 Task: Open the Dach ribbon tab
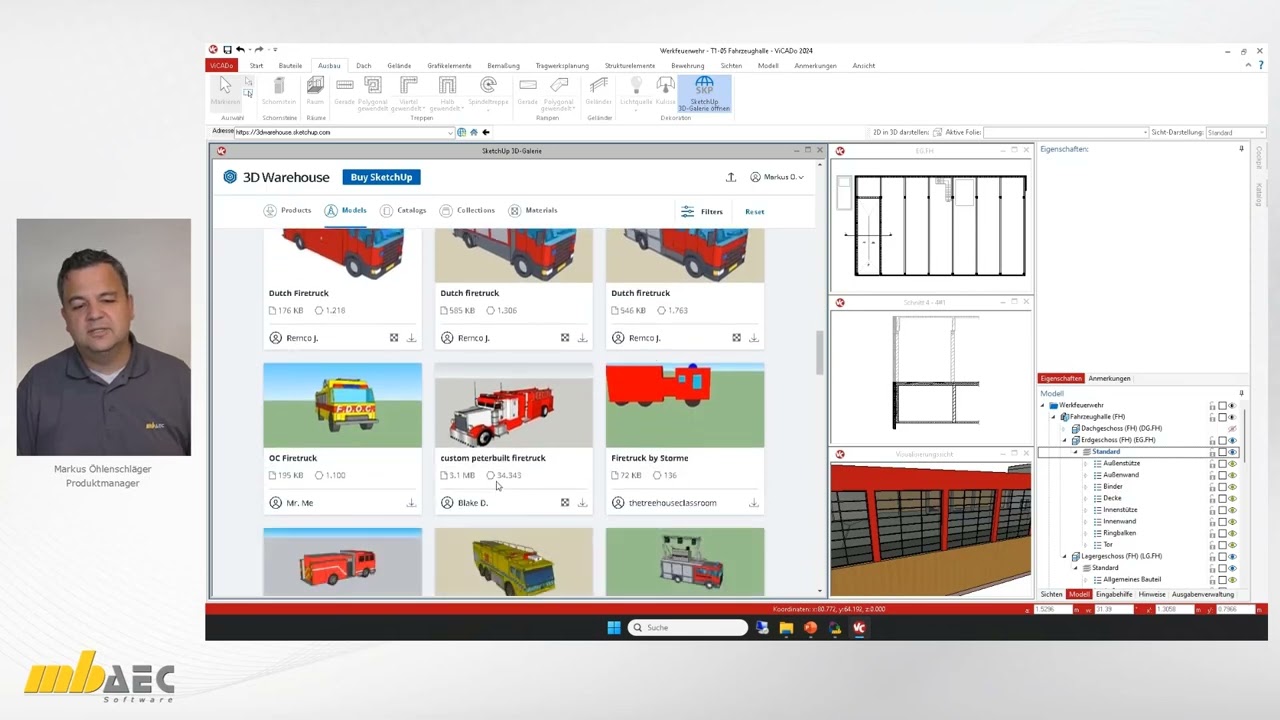click(x=363, y=66)
